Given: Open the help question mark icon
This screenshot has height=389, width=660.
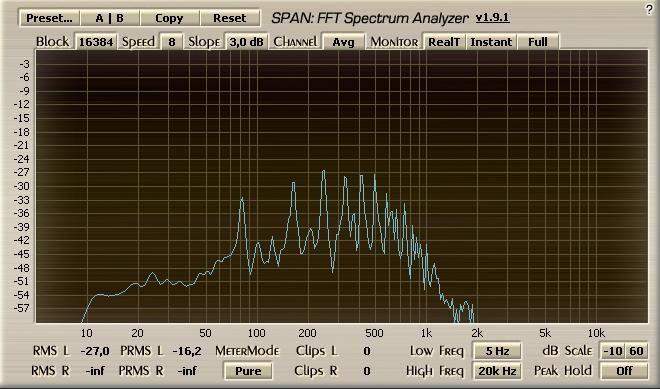Looking at the screenshot, I should click(649, 9).
